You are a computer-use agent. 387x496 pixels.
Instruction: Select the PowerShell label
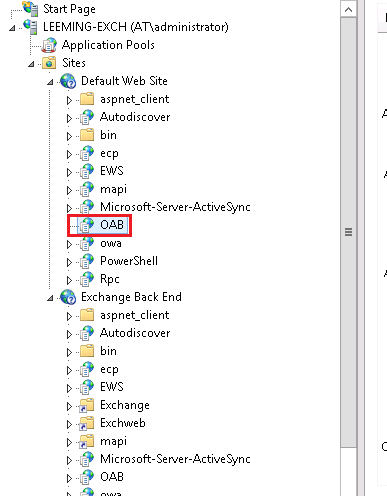click(x=129, y=261)
